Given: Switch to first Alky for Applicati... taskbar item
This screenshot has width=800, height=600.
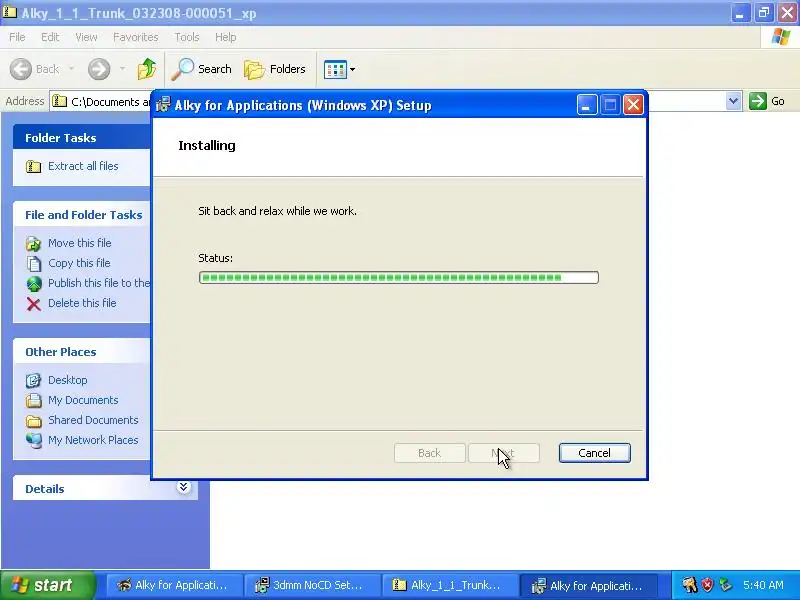Looking at the screenshot, I should 173,585.
